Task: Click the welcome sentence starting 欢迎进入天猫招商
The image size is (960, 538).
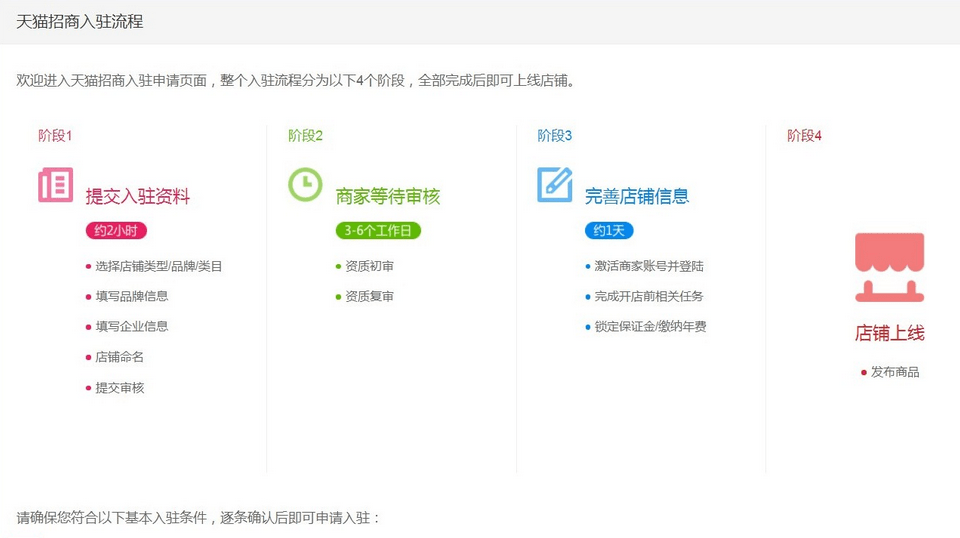Action: pyautogui.click(x=296, y=81)
